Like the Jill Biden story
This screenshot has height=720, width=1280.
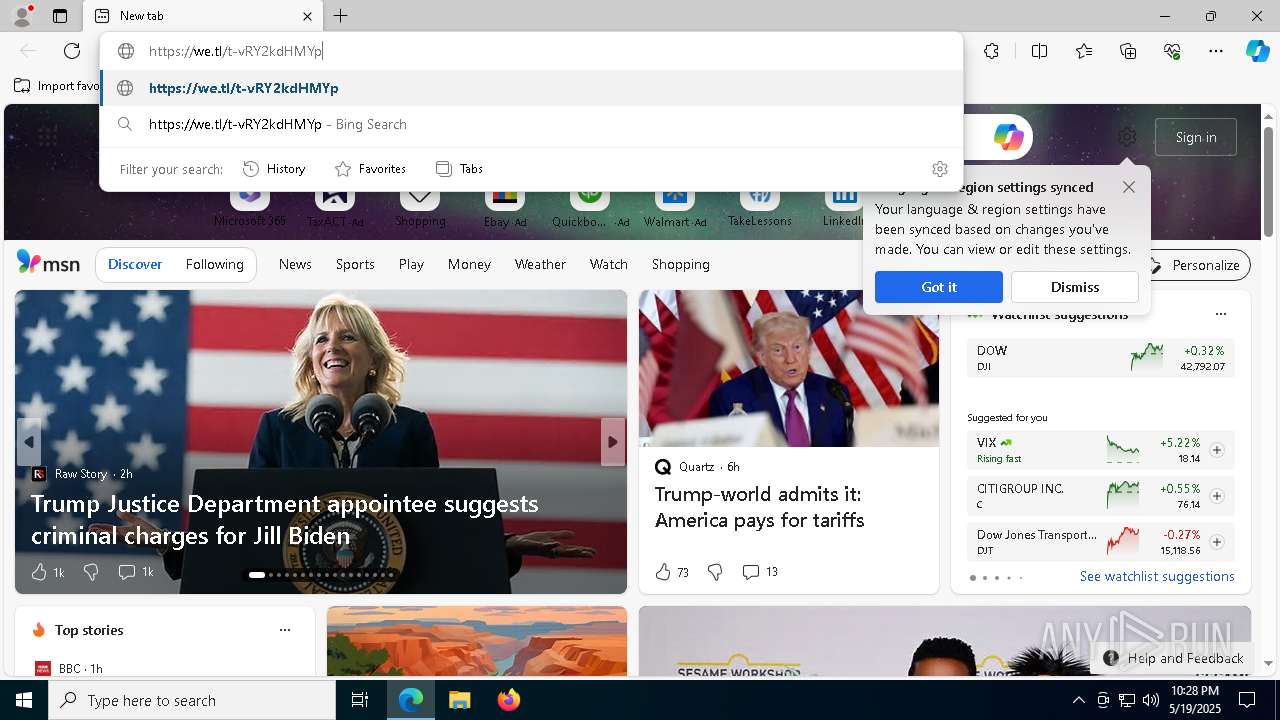pos(47,572)
